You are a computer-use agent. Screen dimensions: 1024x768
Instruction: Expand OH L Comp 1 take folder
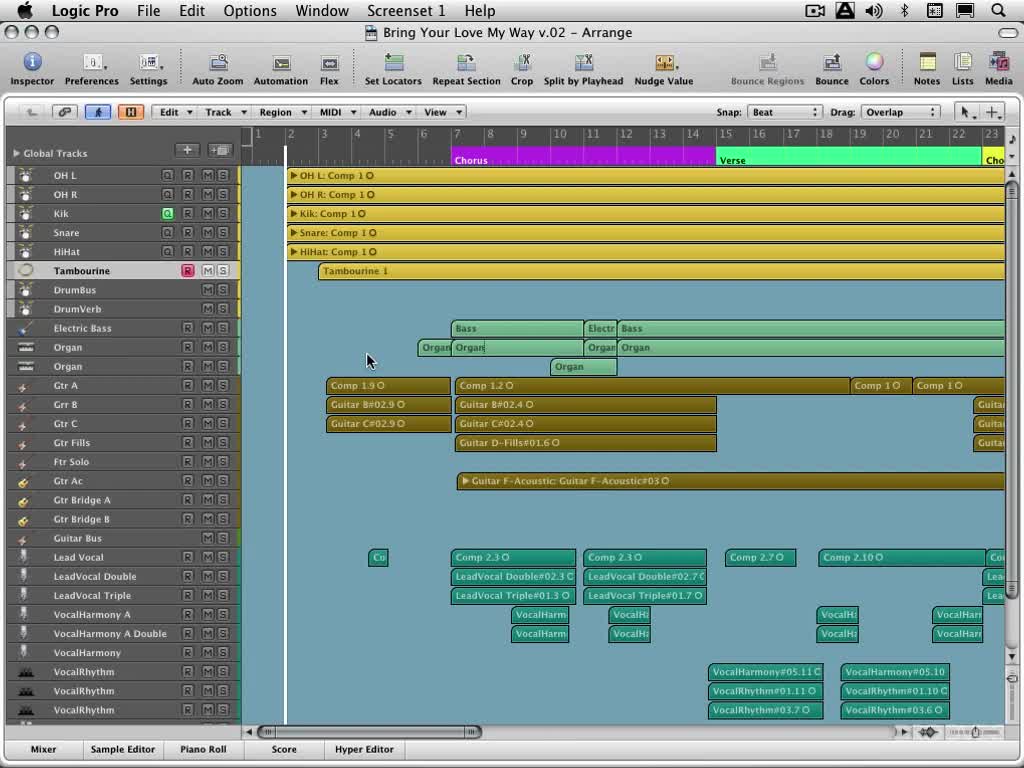(294, 176)
